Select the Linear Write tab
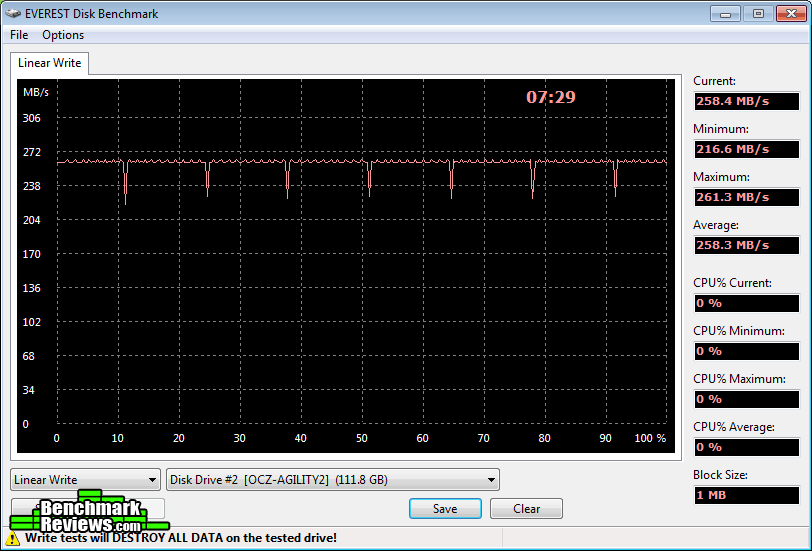The height and width of the screenshot is (551, 812). (50, 63)
